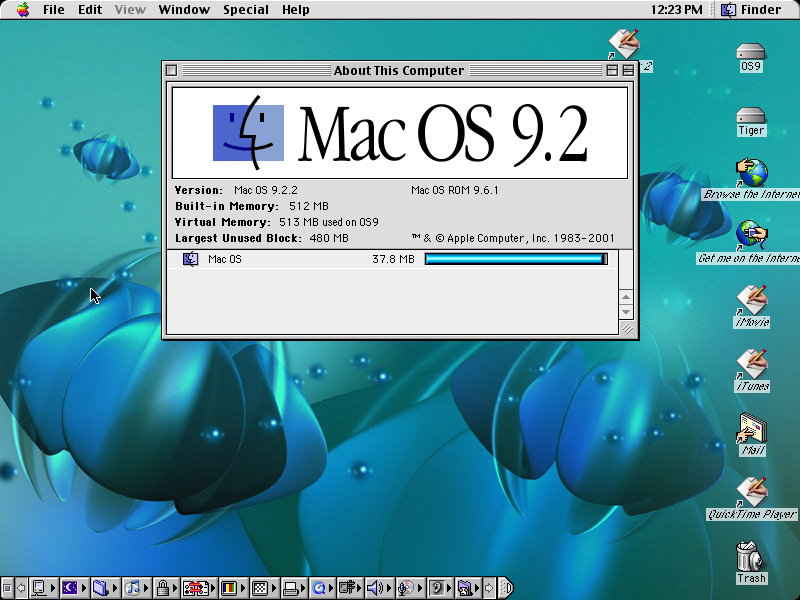Click the window's scroll down arrow
The height and width of the screenshot is (600, 800).
[x=626, y=312]
